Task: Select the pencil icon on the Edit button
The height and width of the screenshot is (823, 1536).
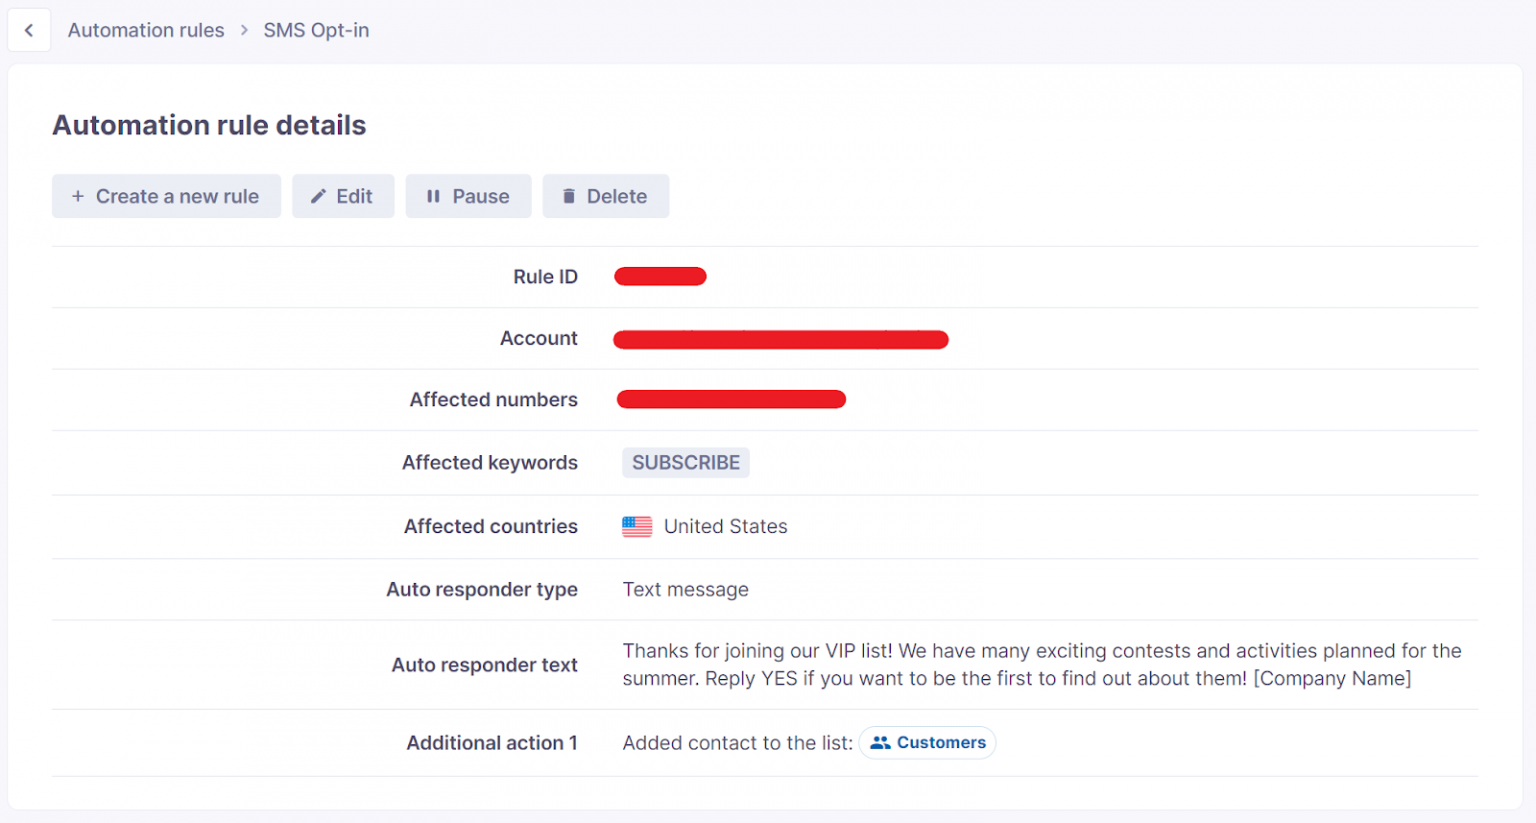Action: pos(318,196)
